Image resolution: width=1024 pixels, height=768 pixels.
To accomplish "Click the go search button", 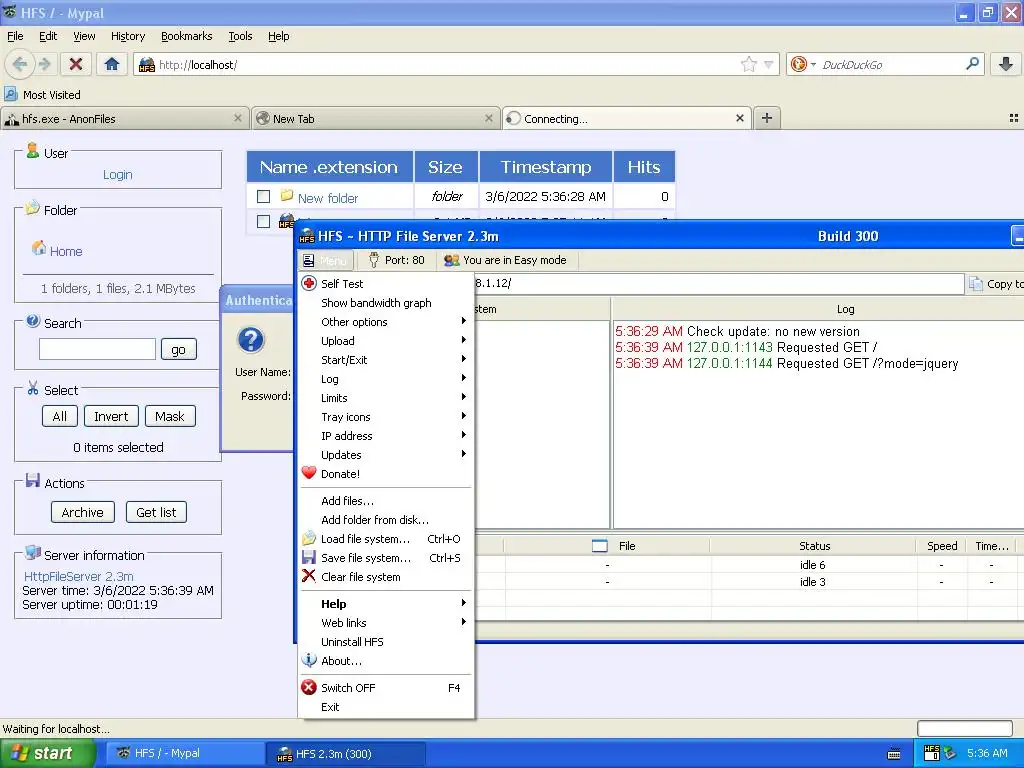I will point(178,349).
